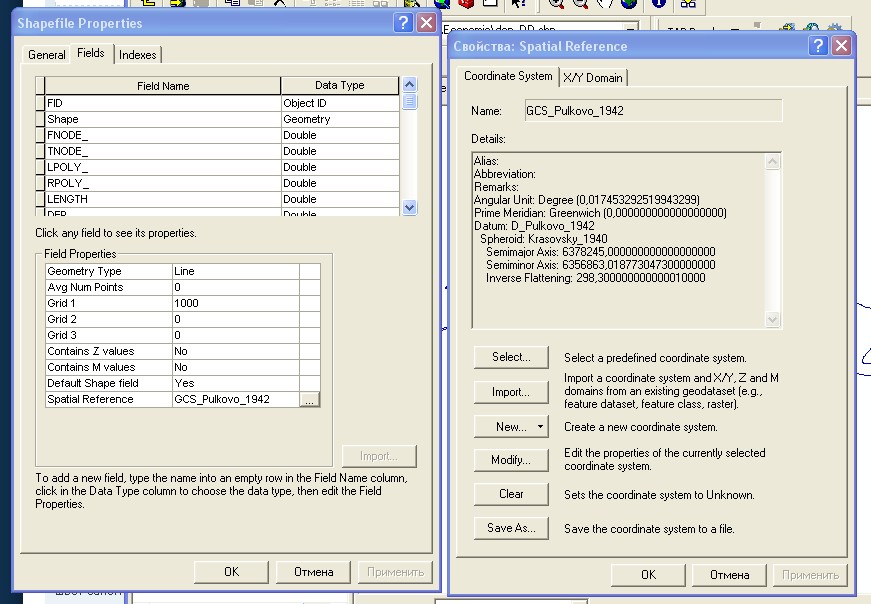Close the Spatial Reference dialog window

(841, 46)
